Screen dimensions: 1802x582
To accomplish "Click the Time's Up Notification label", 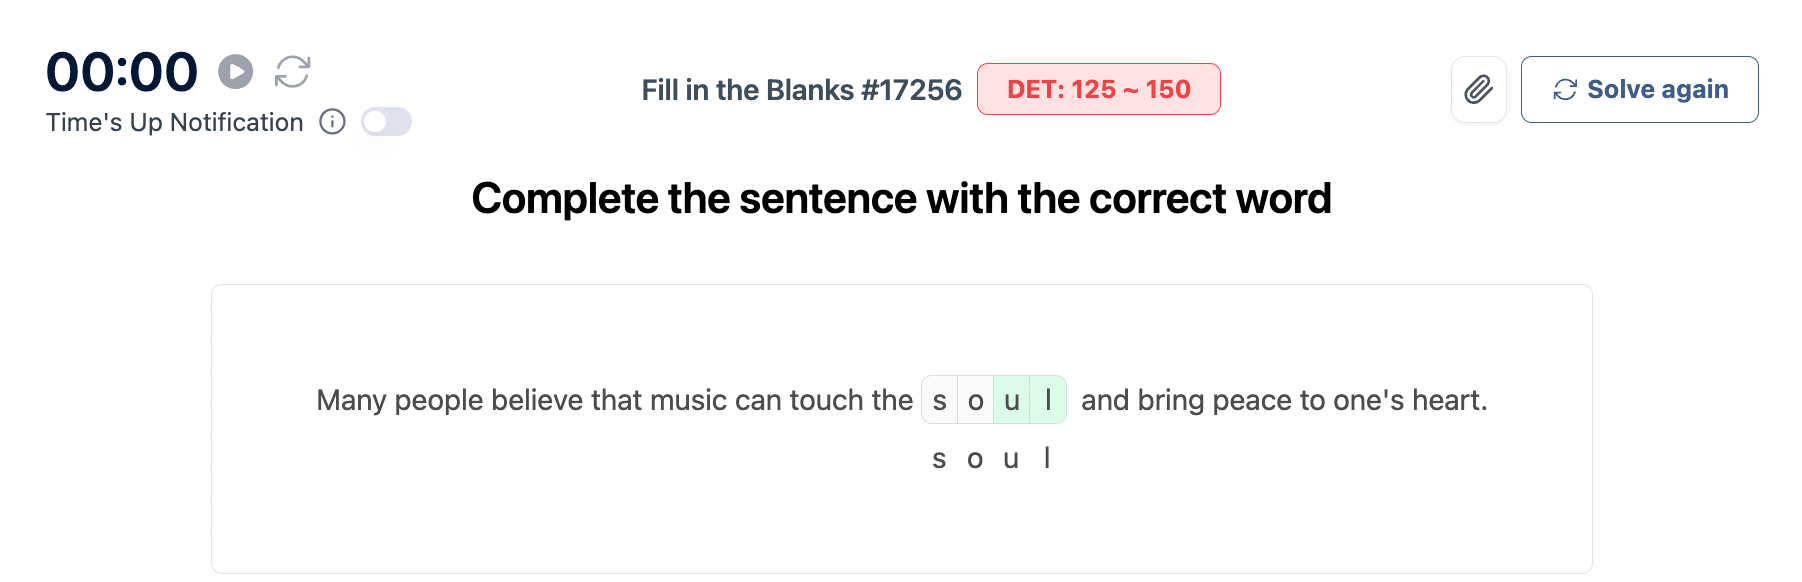I will 174,122.
